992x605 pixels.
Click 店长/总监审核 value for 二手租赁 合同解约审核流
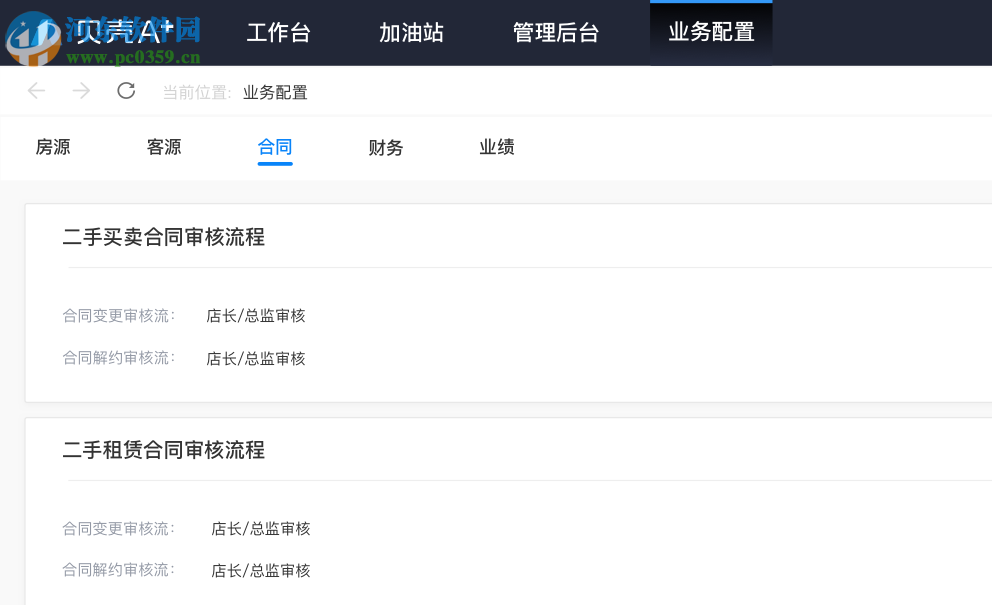pyautogui.click(x=261, y=570)
